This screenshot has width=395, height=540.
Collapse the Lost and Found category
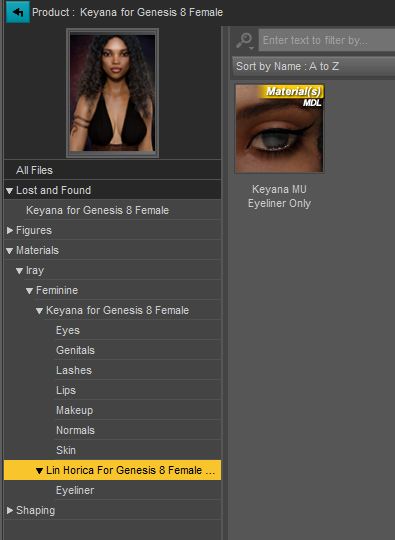coord(10,190)
